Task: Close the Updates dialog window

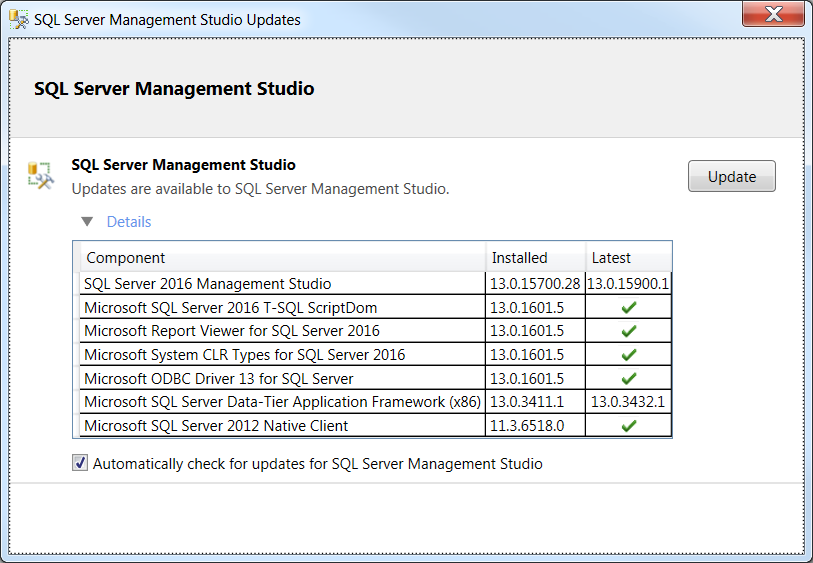Action: 772,15
